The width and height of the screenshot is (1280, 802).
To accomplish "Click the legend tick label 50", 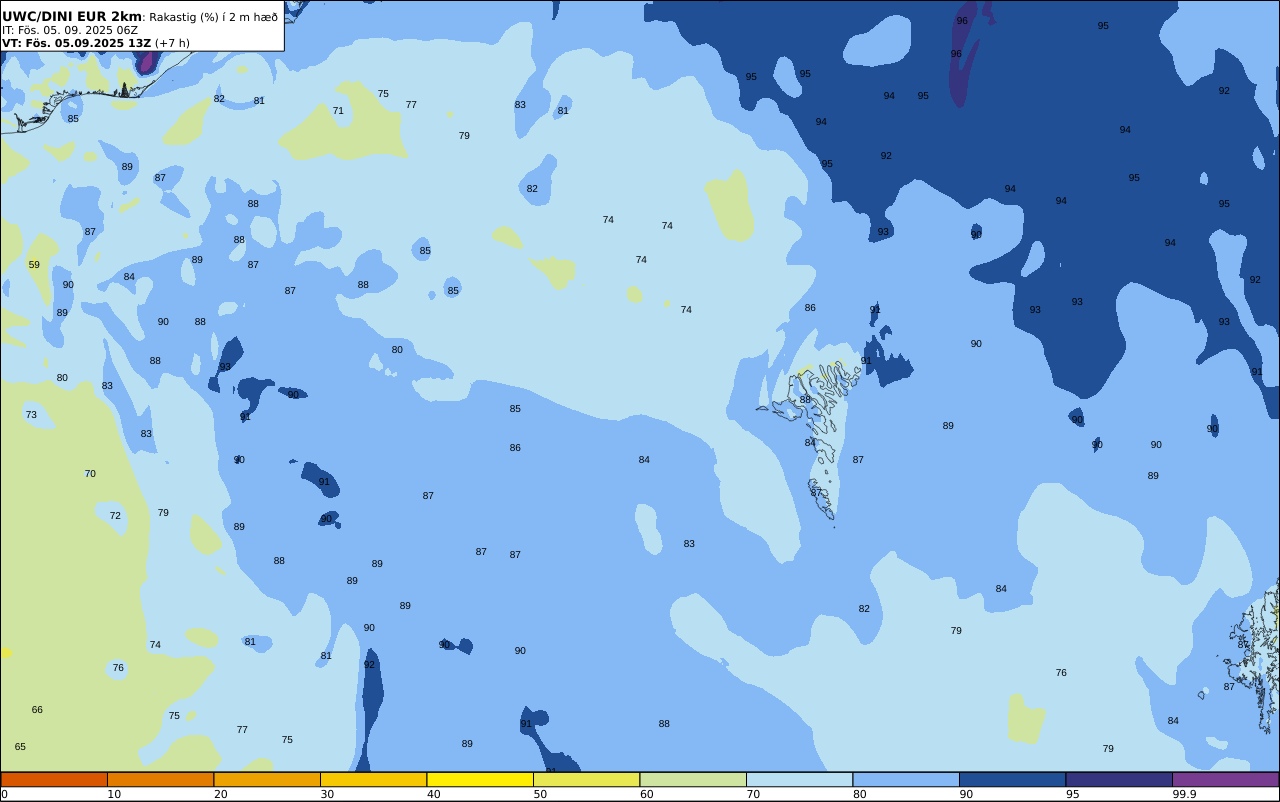I will [540, 794].
